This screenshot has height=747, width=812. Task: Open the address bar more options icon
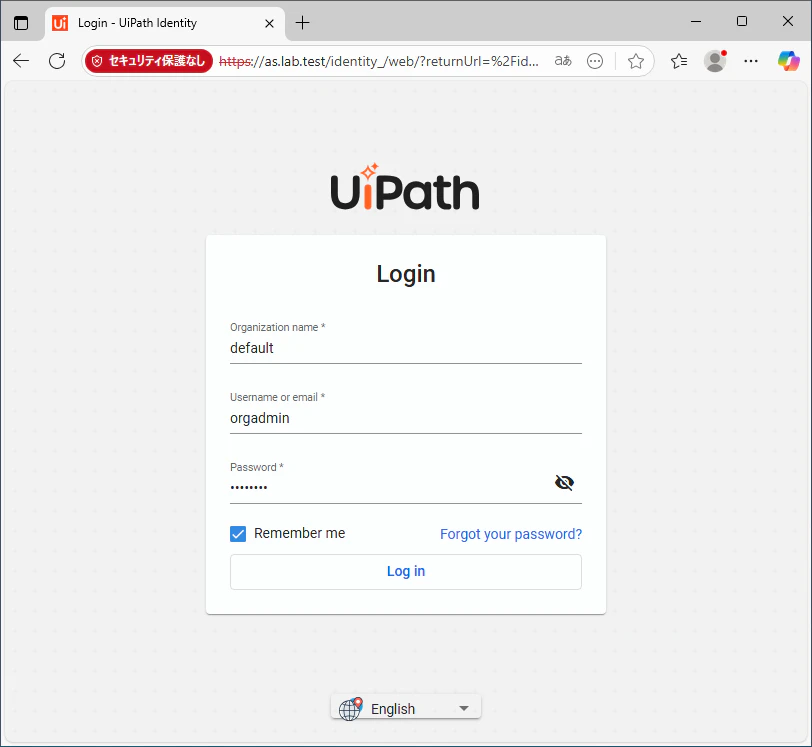pyautogui.click(x=595, y=61)
